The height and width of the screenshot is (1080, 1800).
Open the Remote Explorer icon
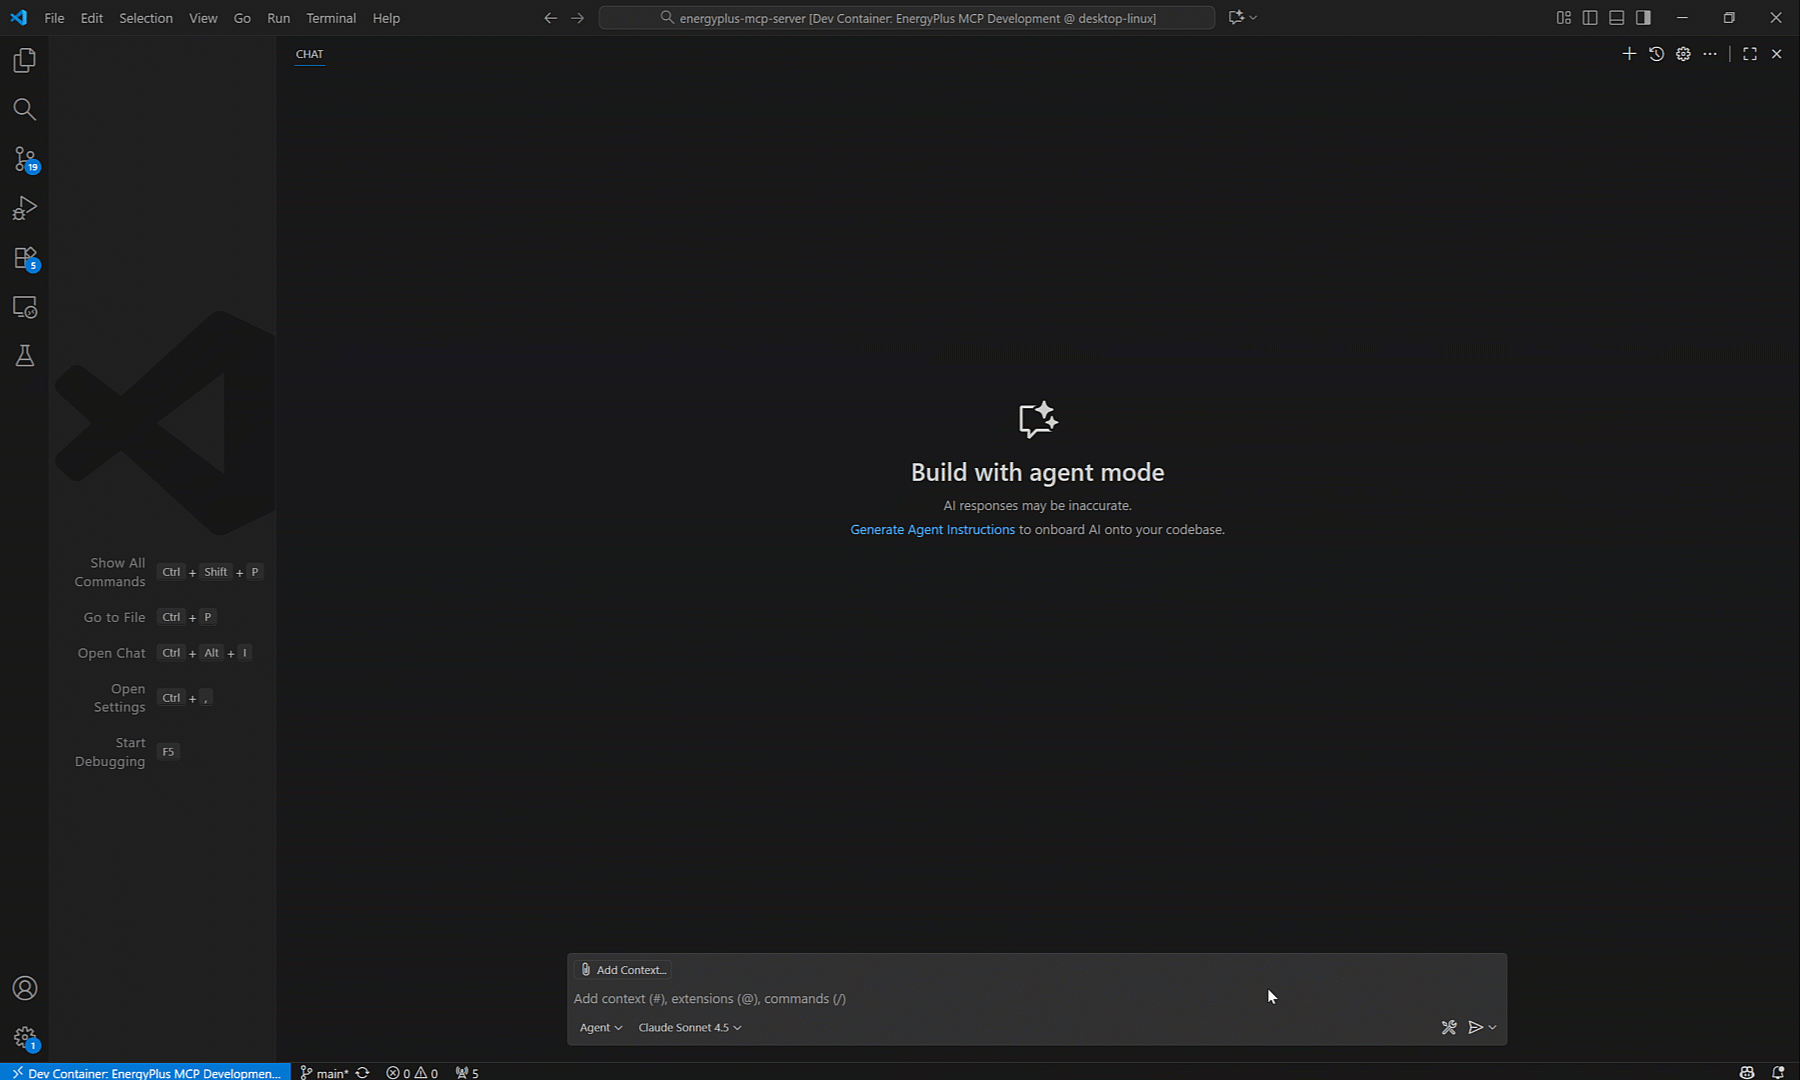pyautogui.click(x=25, y=307)
